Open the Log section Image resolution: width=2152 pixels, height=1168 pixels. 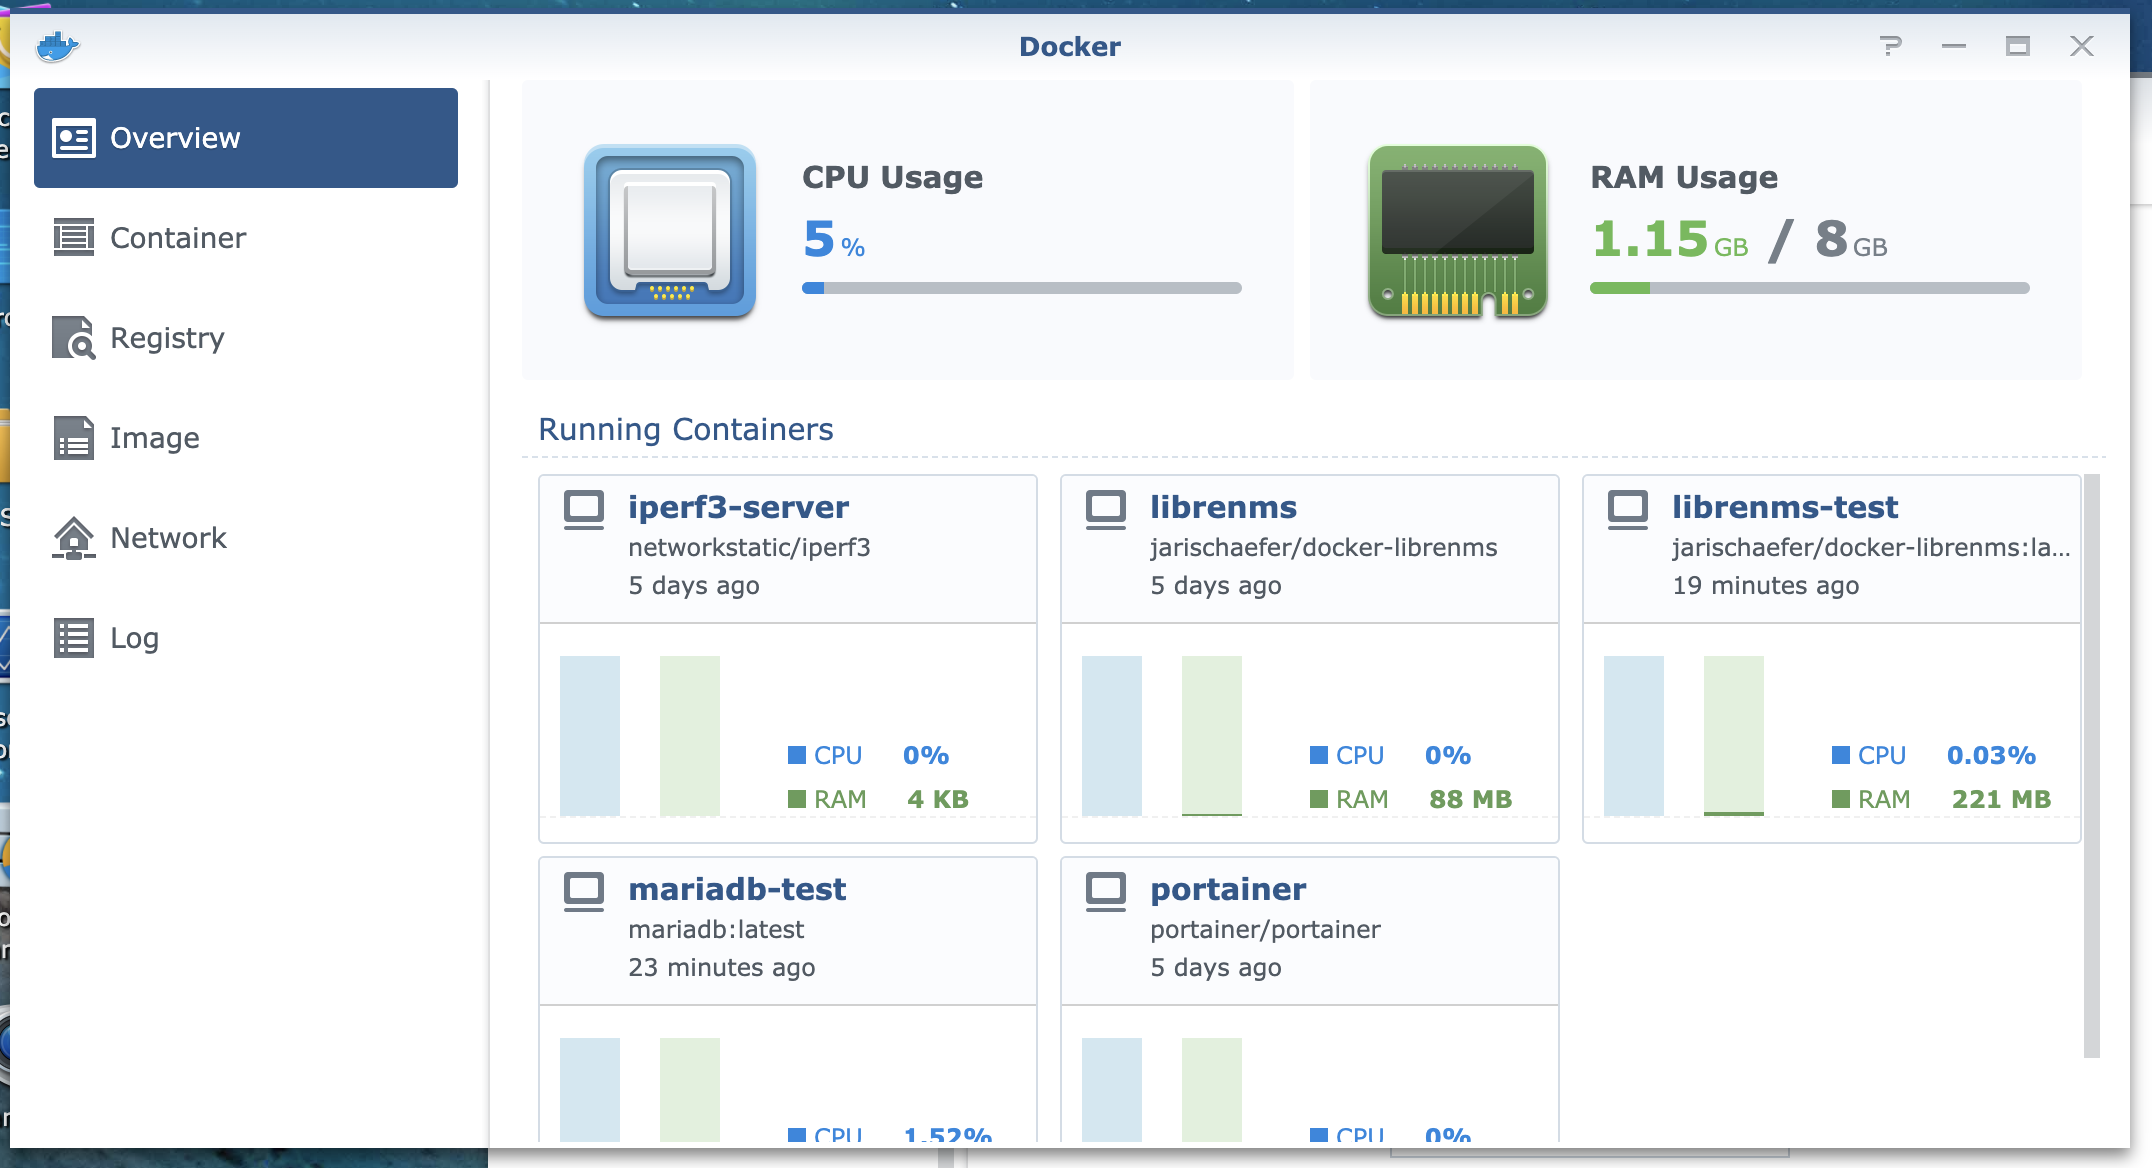pos(134,638)
